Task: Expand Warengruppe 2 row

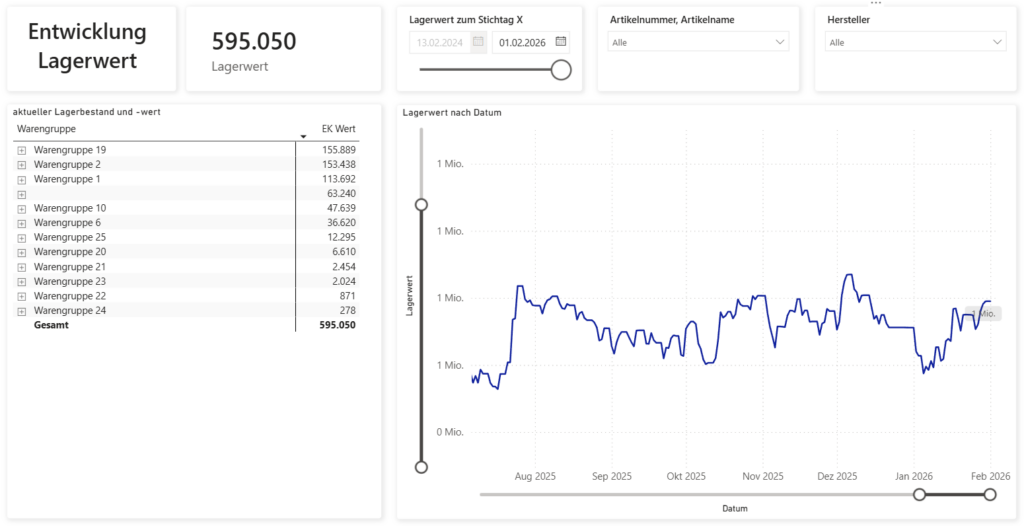Action: [21, 164]
